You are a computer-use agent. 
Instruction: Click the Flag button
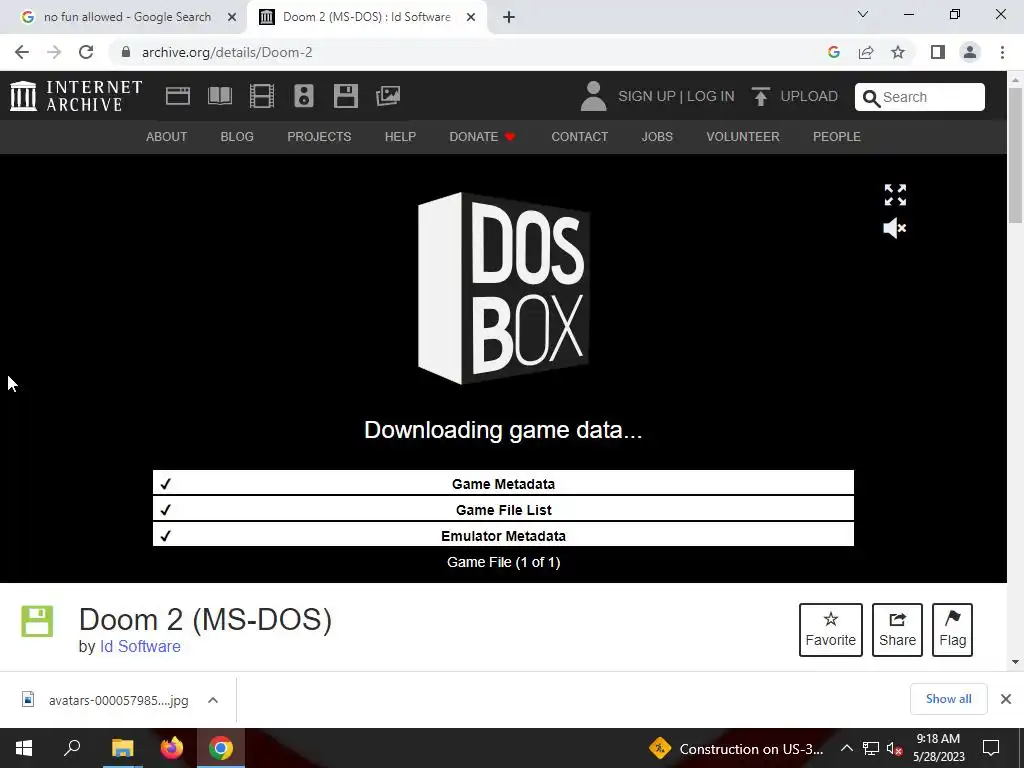(x=952, y=630)
